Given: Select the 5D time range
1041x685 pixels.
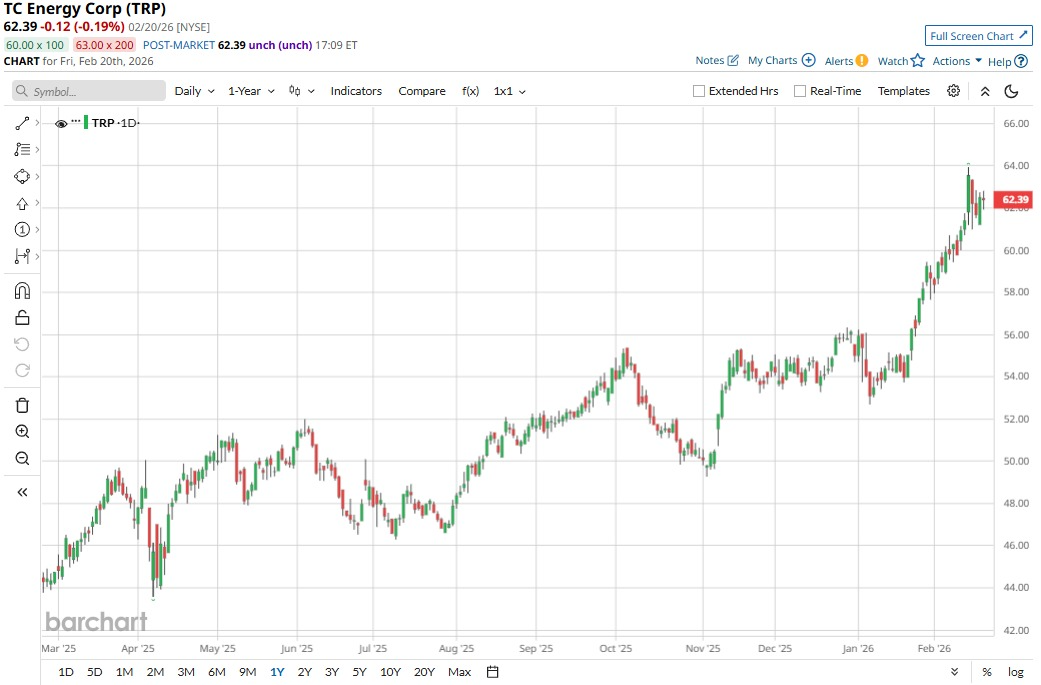Looking at the screenshot, I should point(94,672).
